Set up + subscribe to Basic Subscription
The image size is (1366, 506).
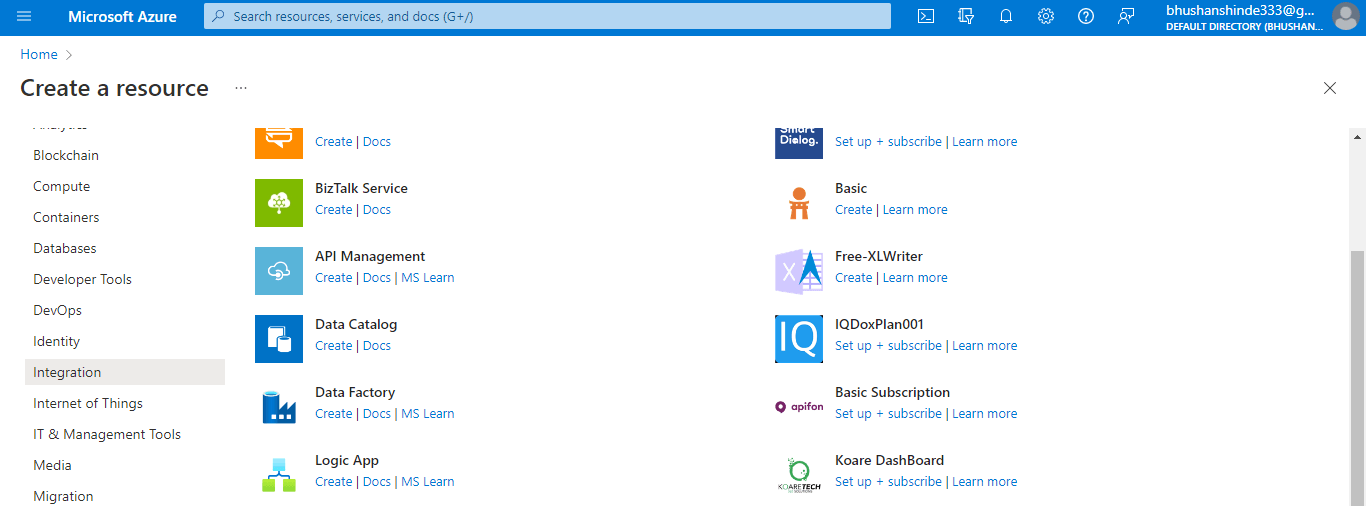coord(888,413)
